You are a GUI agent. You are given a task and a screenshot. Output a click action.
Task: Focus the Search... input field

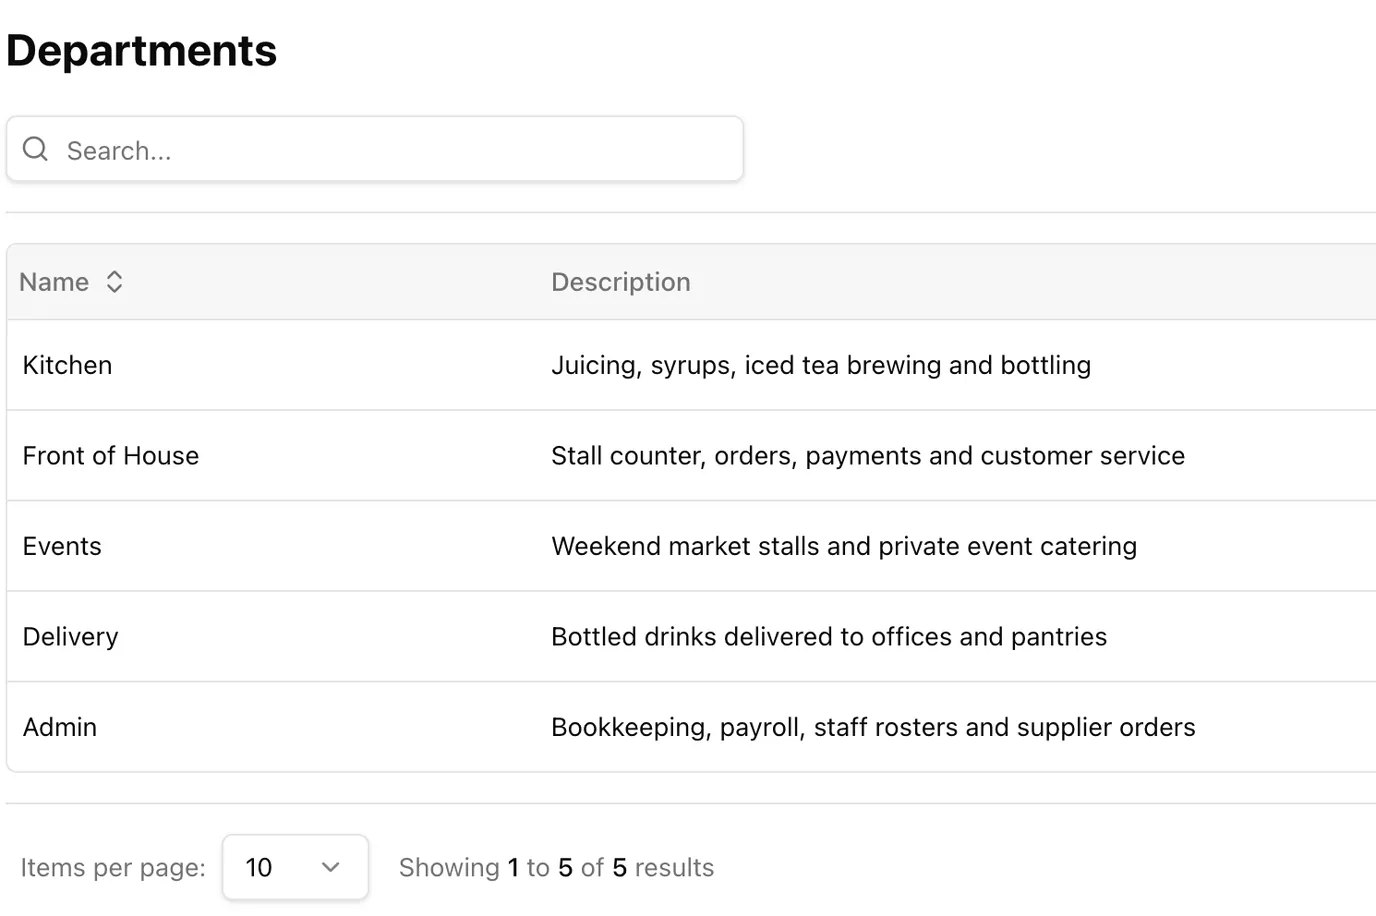click(375, 149)
